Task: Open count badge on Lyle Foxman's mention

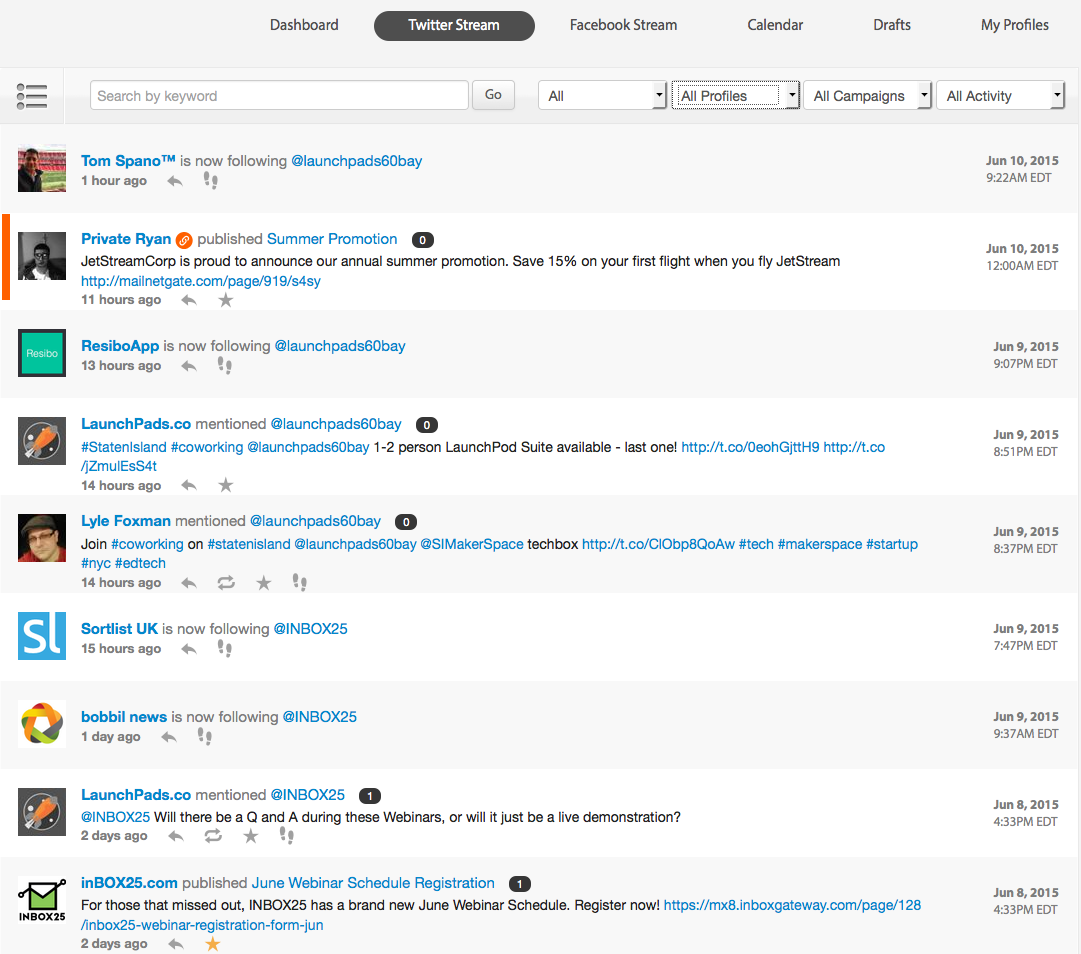Action: (406, 522)
